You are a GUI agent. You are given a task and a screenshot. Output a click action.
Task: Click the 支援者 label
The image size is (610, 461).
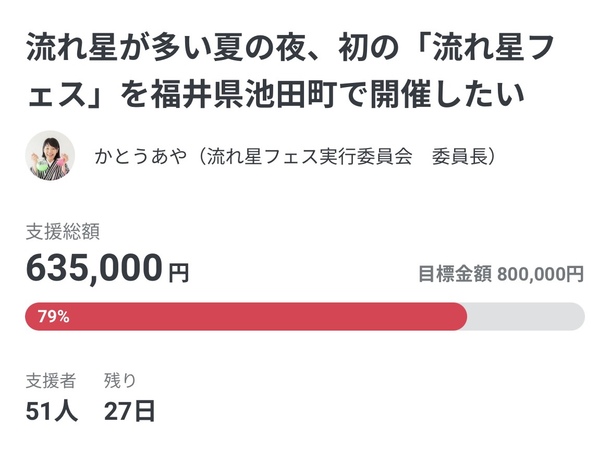coord(50,381)
